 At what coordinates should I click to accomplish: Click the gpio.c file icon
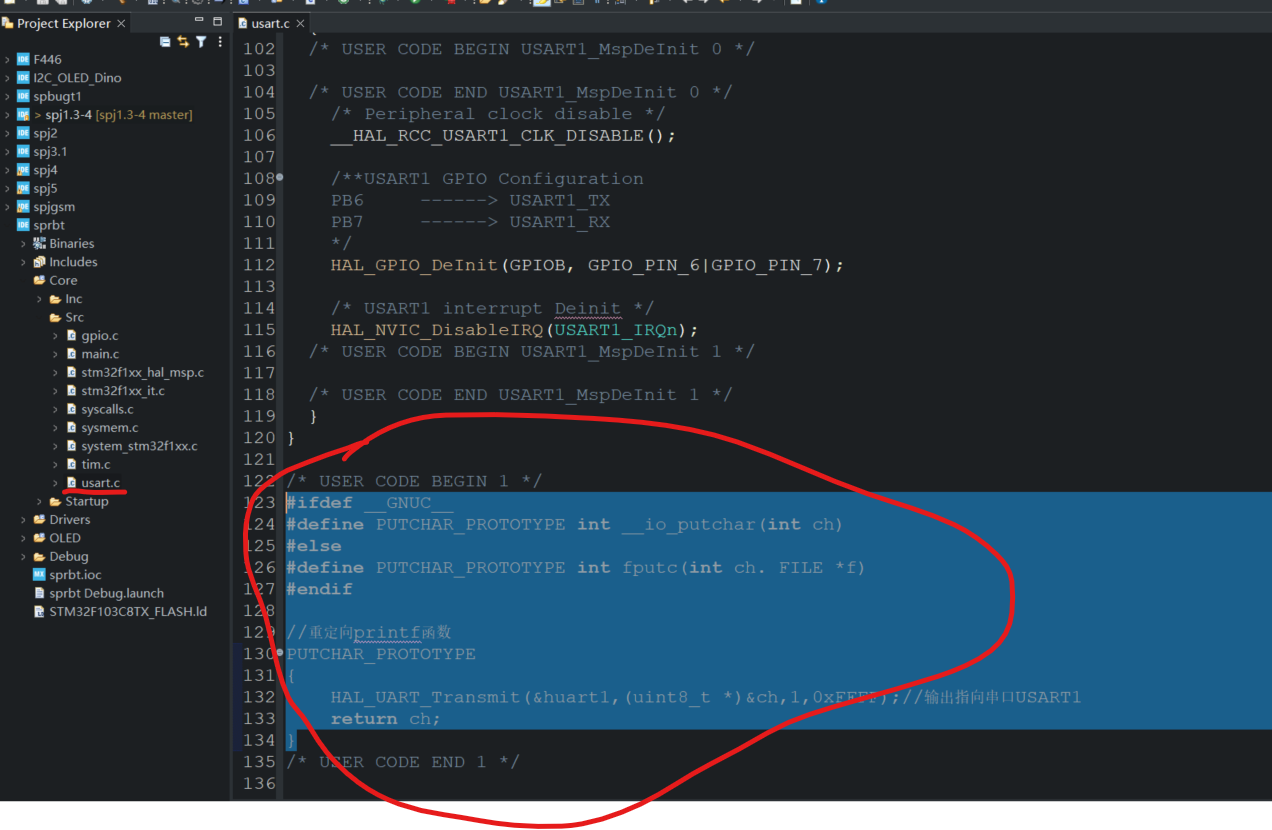click(71, 336)
